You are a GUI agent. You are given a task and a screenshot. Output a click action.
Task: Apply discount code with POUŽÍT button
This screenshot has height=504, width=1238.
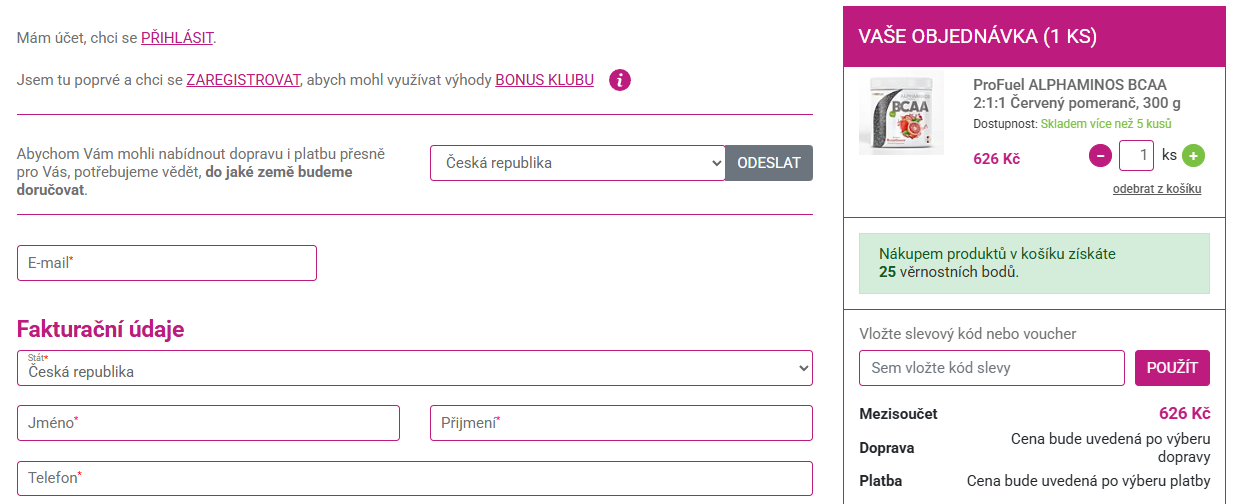1172,368
